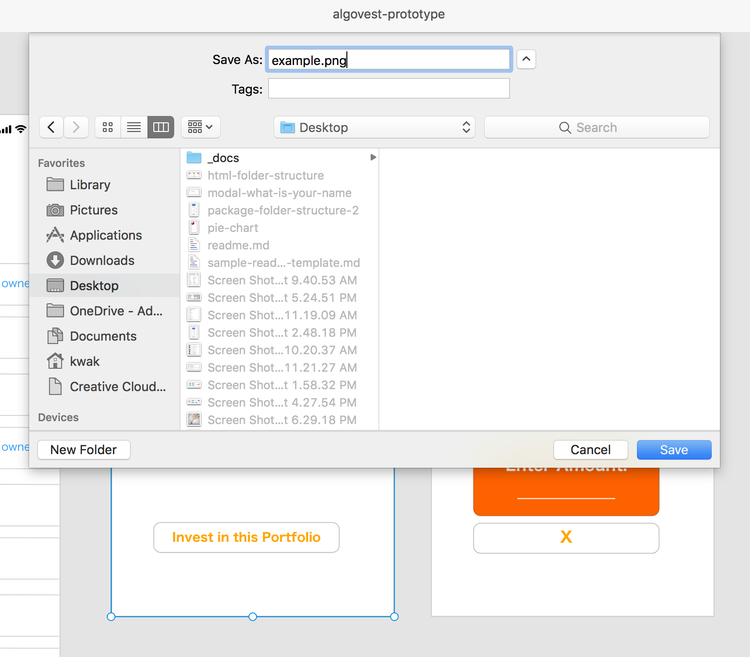Expand the _docs folder arrow
The width and height of the screenshot is (750, 657).
[373, 157]
